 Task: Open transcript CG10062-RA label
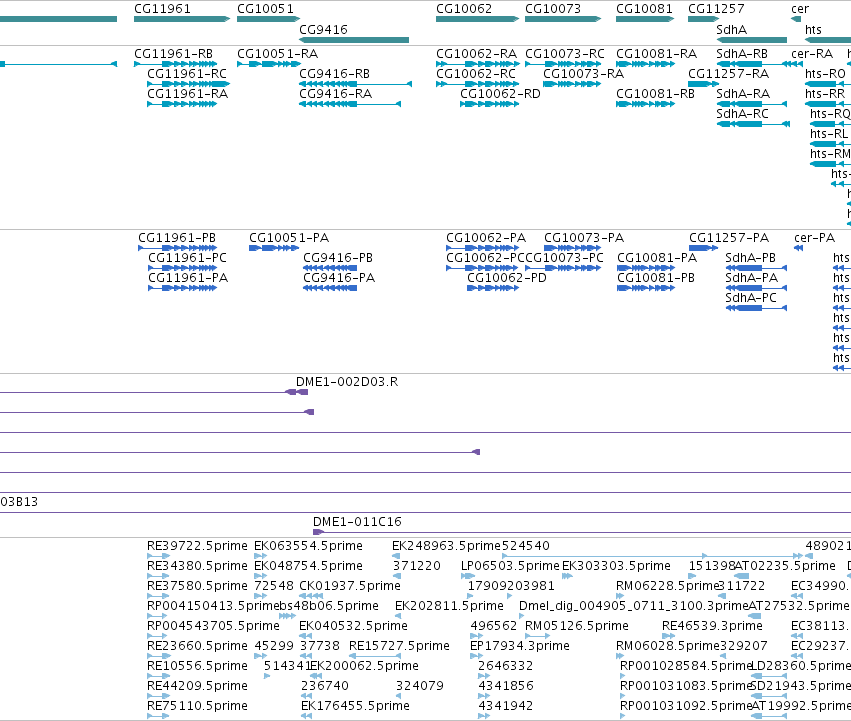(x=477, y=54)
